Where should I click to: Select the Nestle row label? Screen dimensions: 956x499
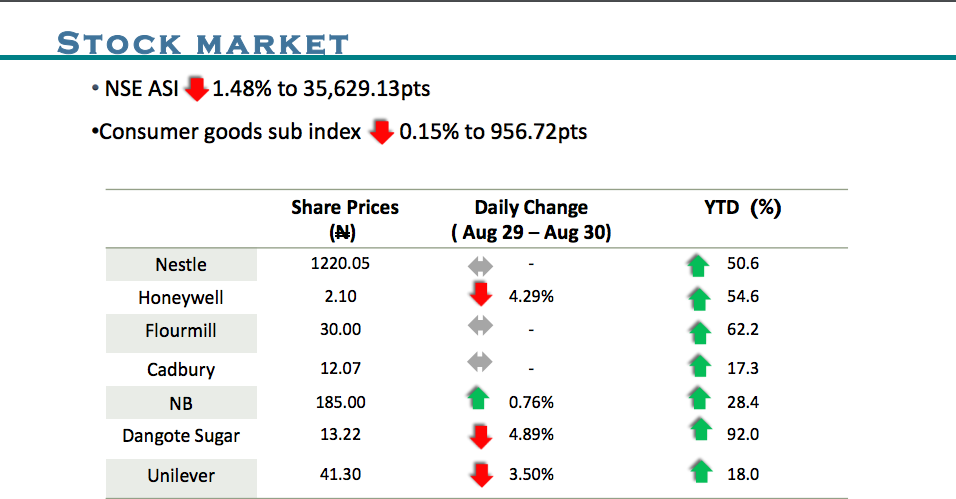(181, 265)
